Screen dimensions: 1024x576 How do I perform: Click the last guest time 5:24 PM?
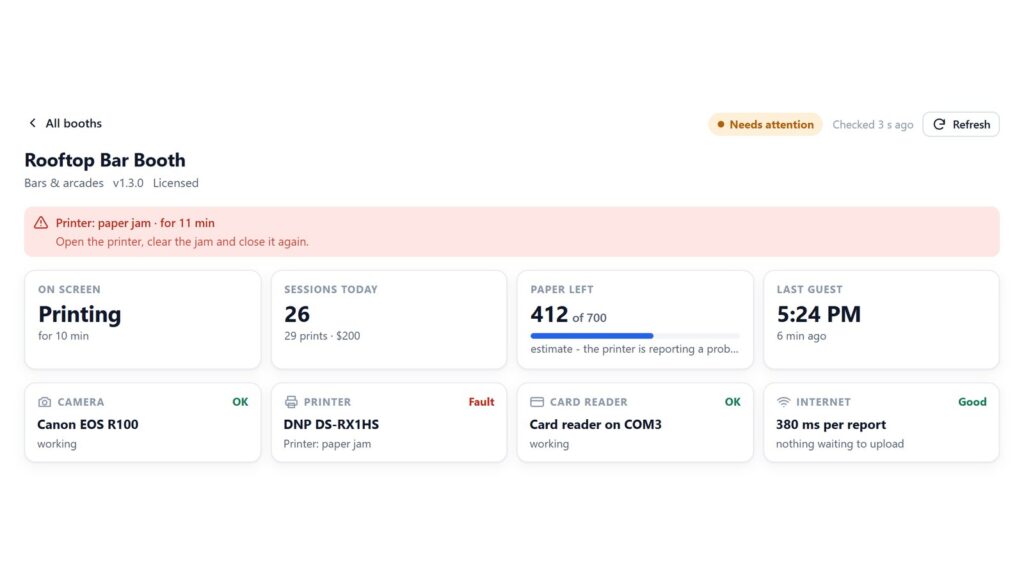pyautogui.click(x=818, y=315)
